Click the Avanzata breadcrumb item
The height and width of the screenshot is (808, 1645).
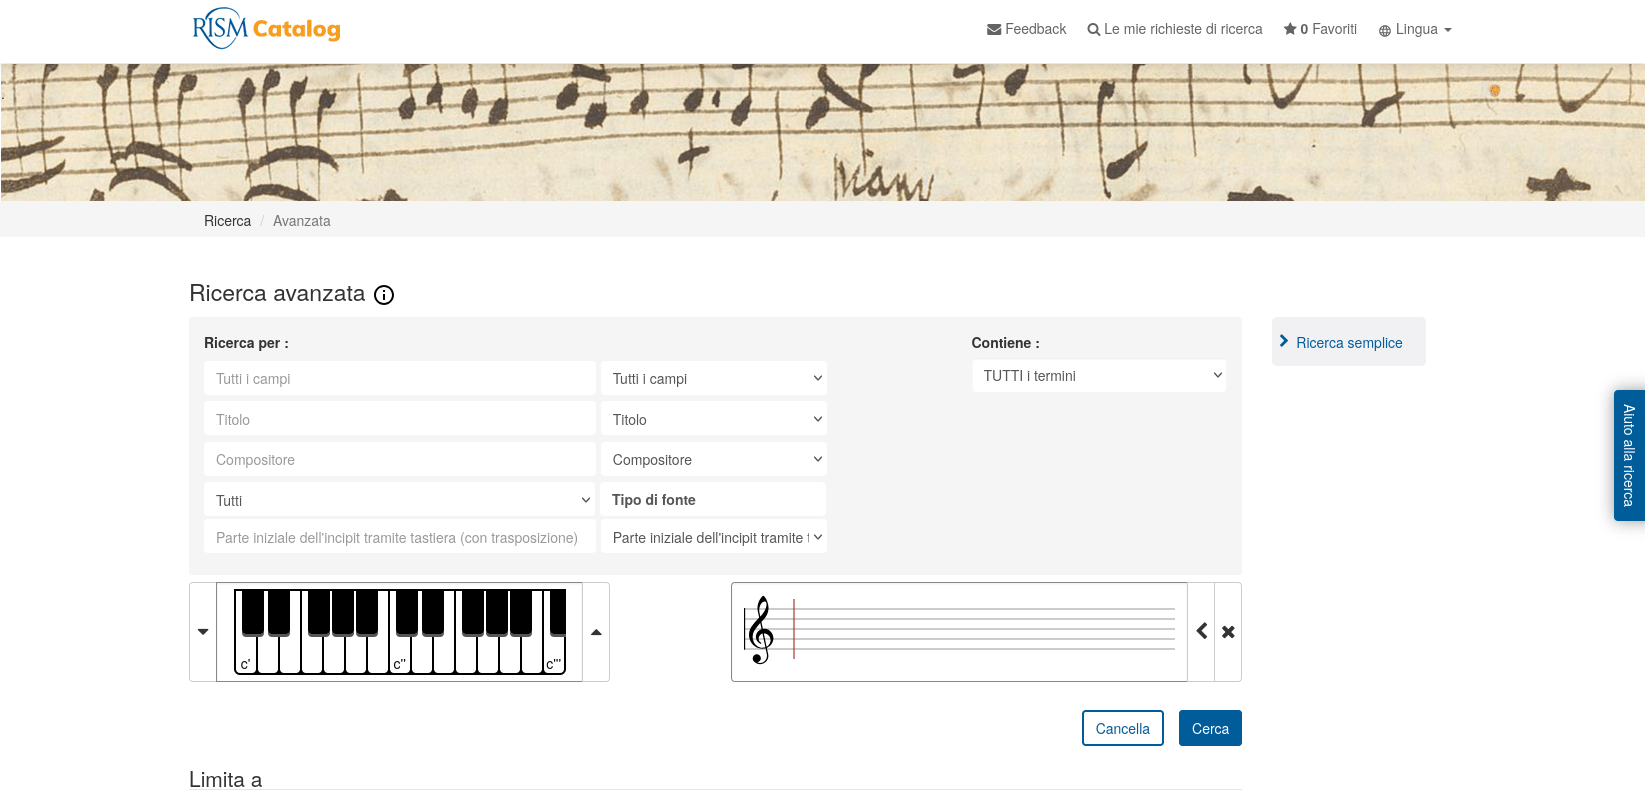click(x=302, y=221)
